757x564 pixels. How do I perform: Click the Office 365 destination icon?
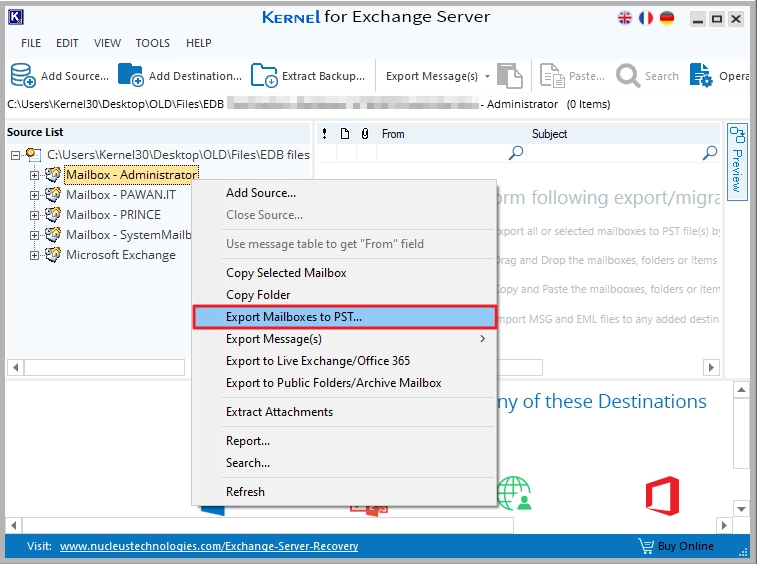coord(662,495)
